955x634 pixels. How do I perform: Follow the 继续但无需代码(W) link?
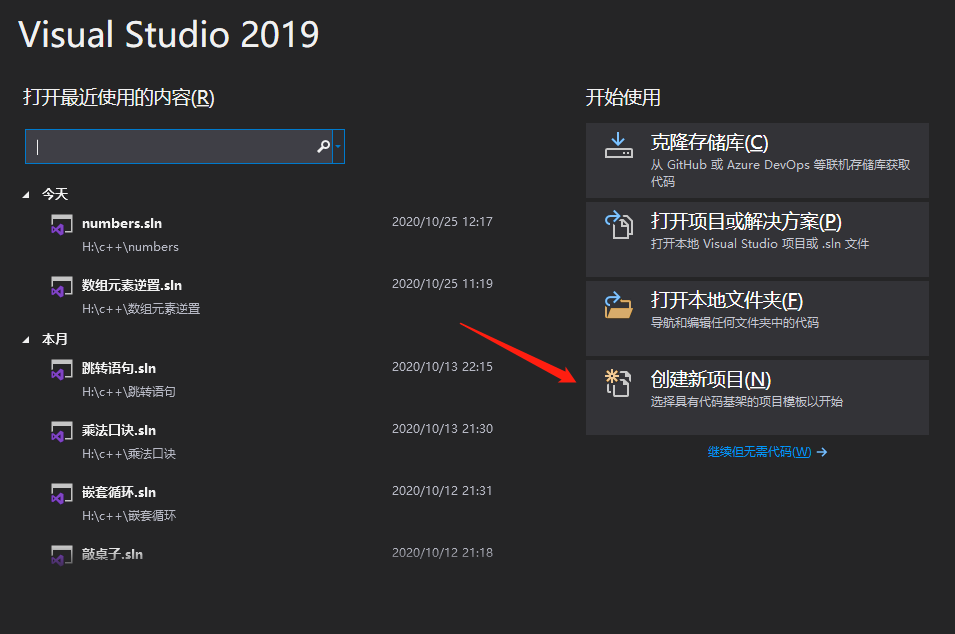pyautogui.click(x=761, y=452)
